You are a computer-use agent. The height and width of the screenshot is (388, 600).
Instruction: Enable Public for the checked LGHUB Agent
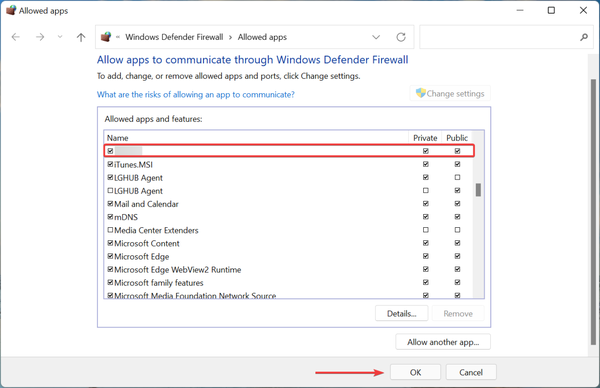(457, 177)
